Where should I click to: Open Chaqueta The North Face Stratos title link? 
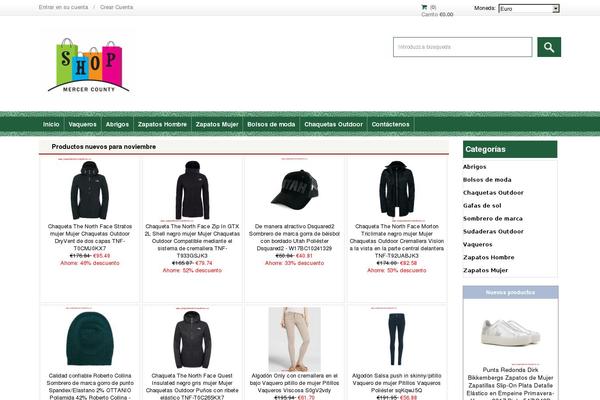(90, 237)
